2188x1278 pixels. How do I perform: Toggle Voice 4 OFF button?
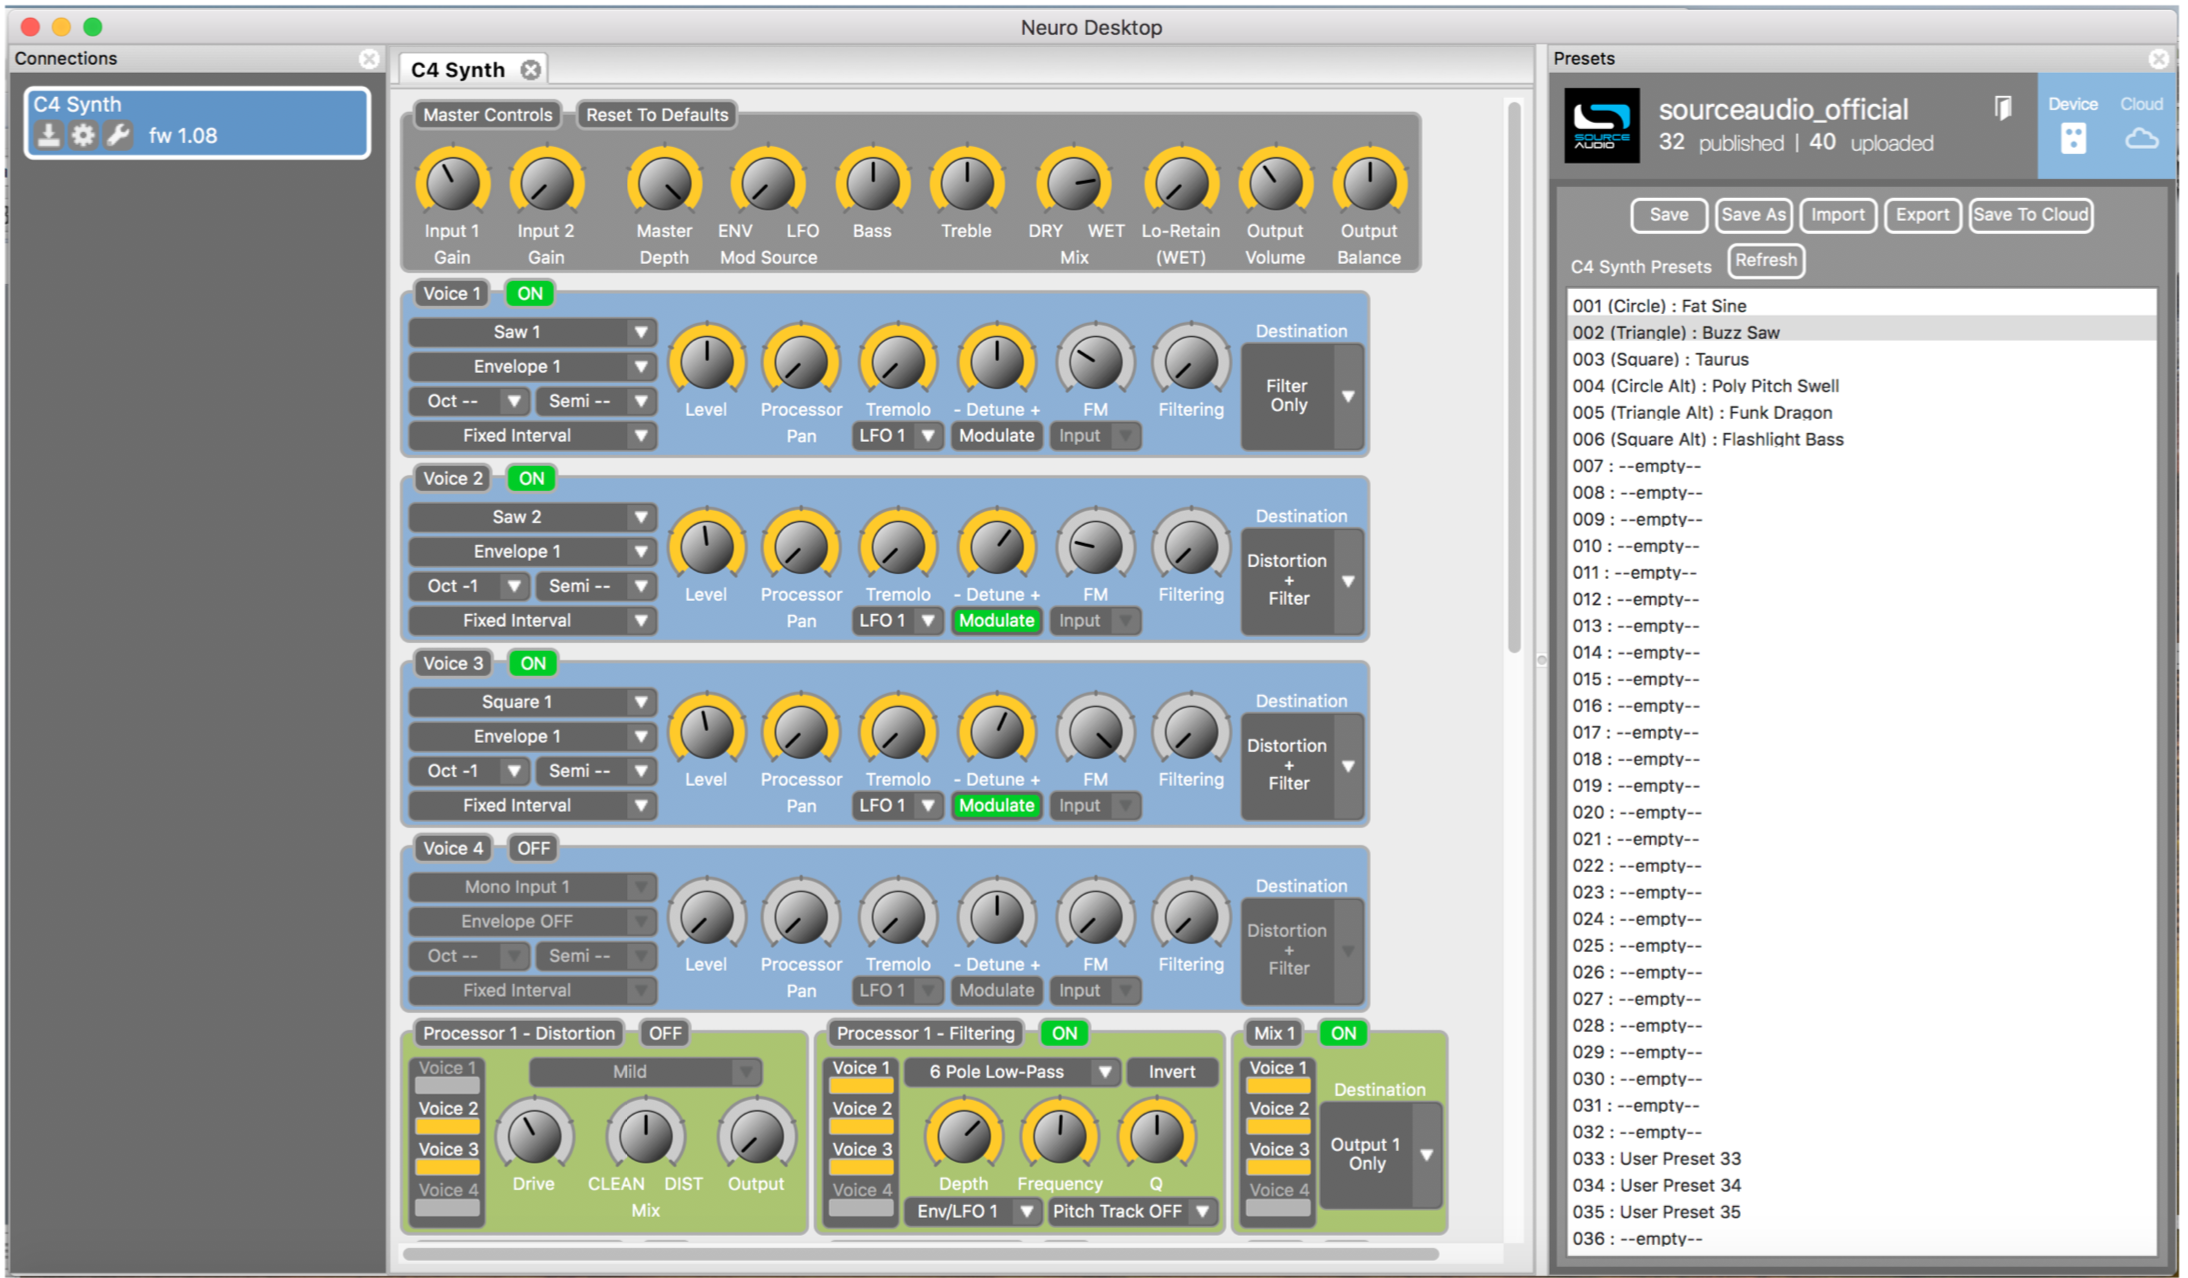533,848
